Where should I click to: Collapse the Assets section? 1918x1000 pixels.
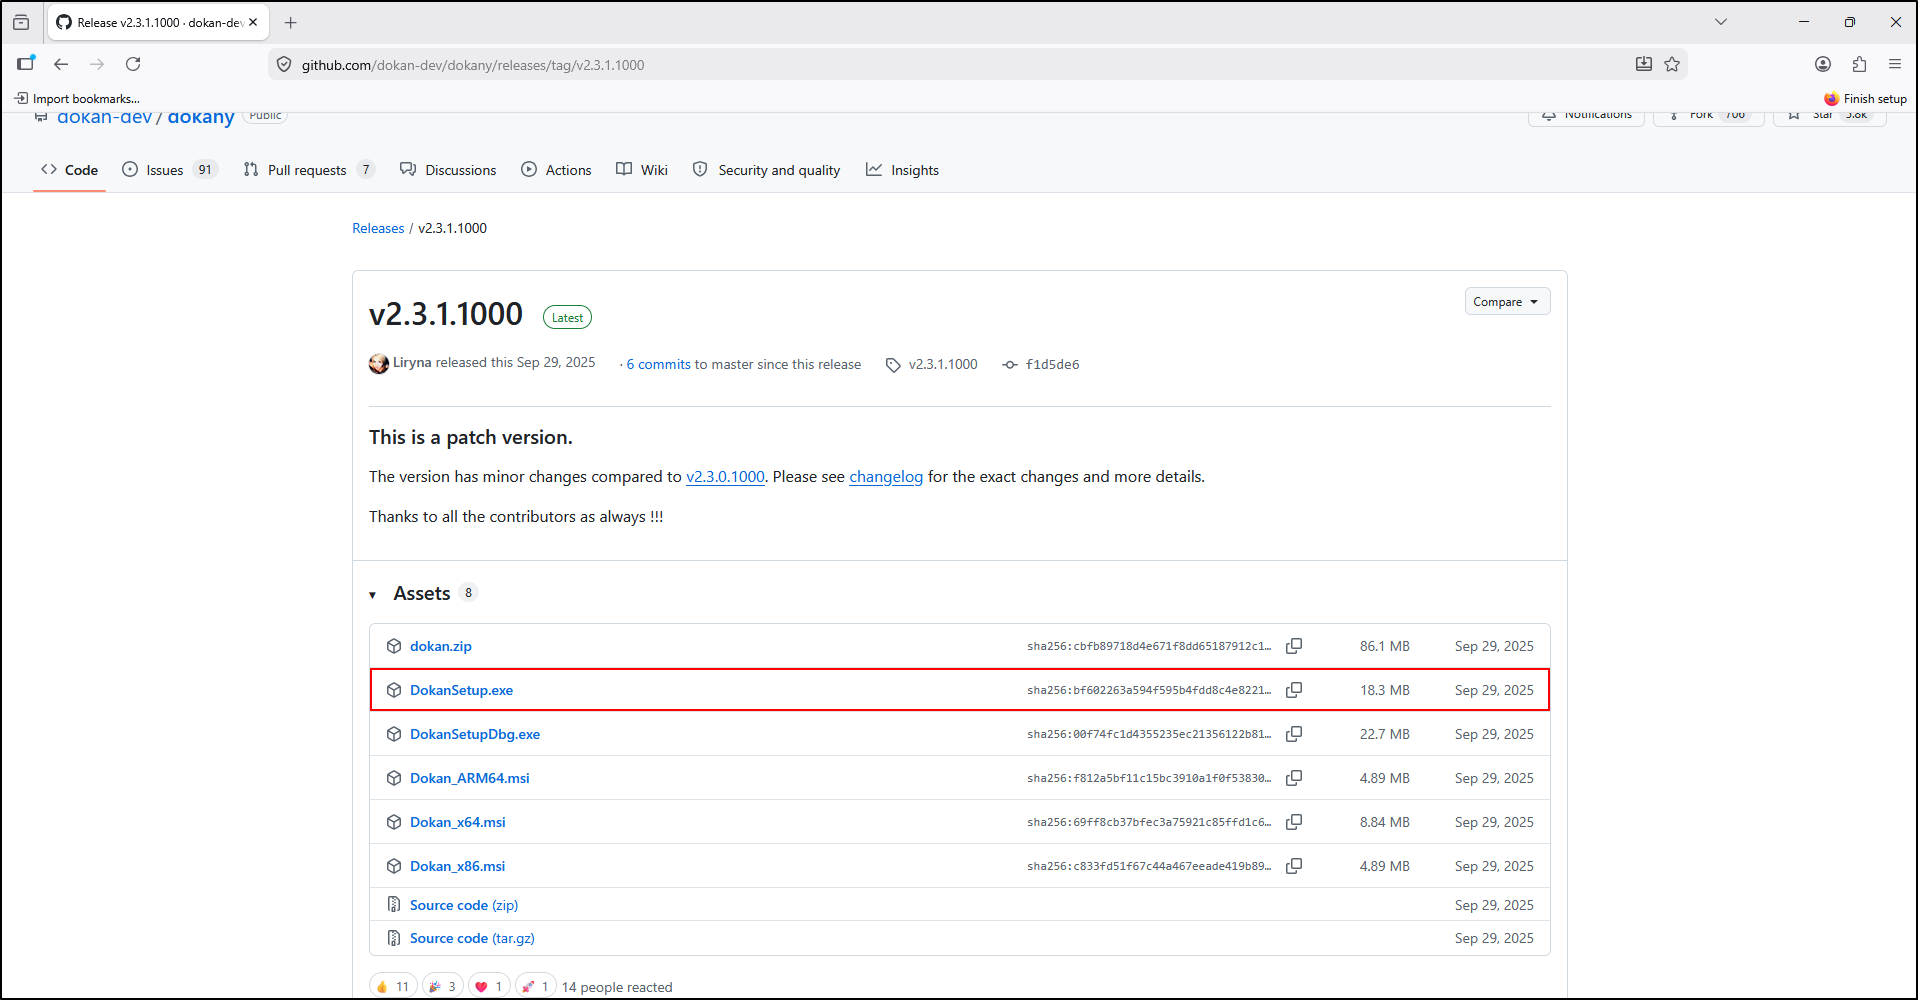point(372,595)
